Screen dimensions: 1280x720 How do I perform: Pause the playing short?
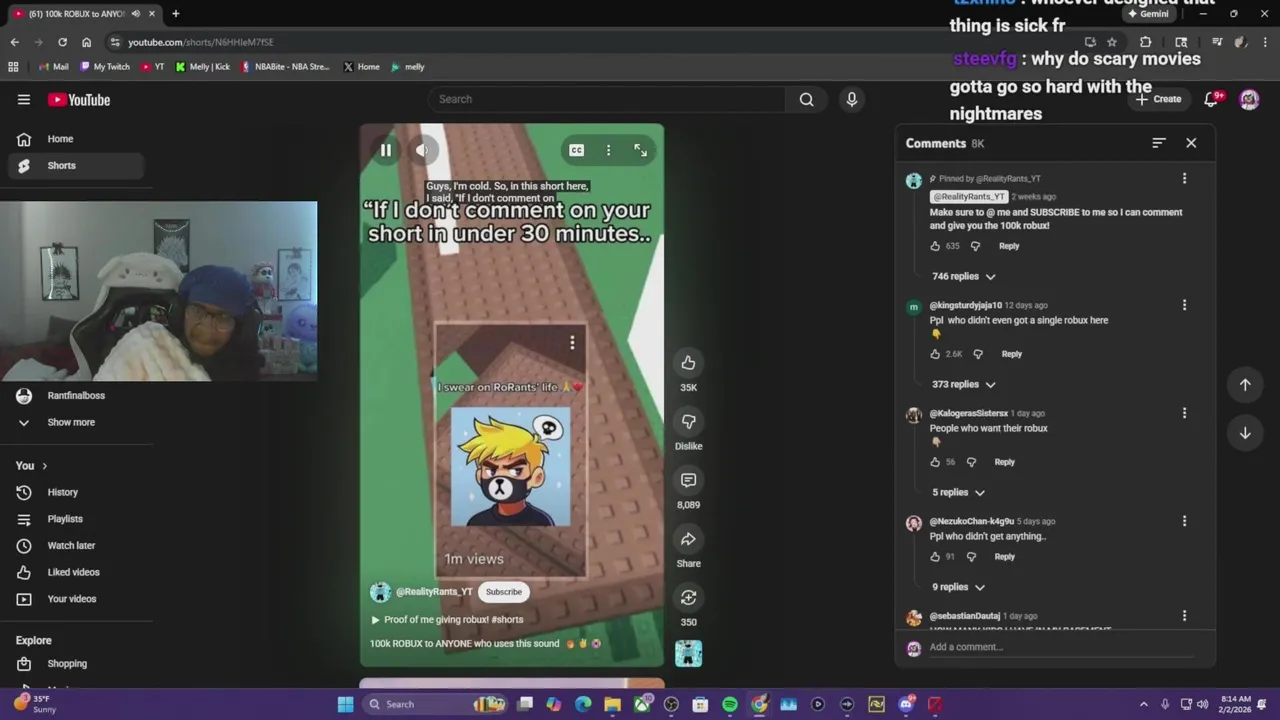(385, 150)
